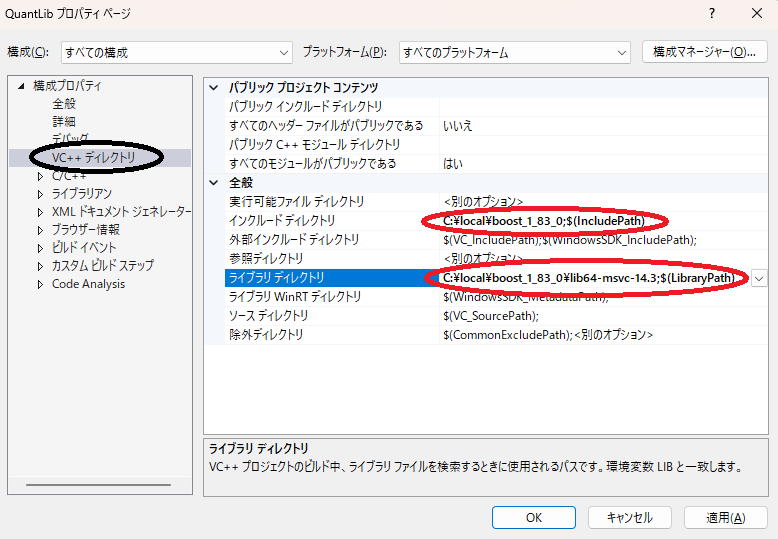Open the ライブラリ ディレクトリ value dropdown arrow
Screen dimensions: 778x539
pos(759,278)
